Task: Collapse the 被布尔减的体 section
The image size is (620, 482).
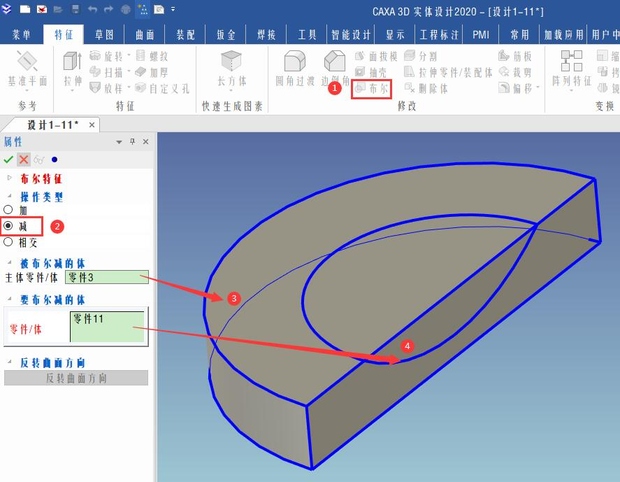Action: point(9,263)
